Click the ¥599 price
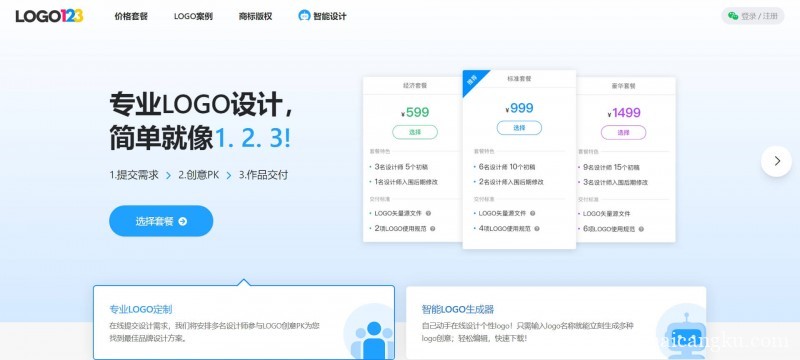Image resolution: width=800 pixels, height=360 pixels. click(415, 113)
